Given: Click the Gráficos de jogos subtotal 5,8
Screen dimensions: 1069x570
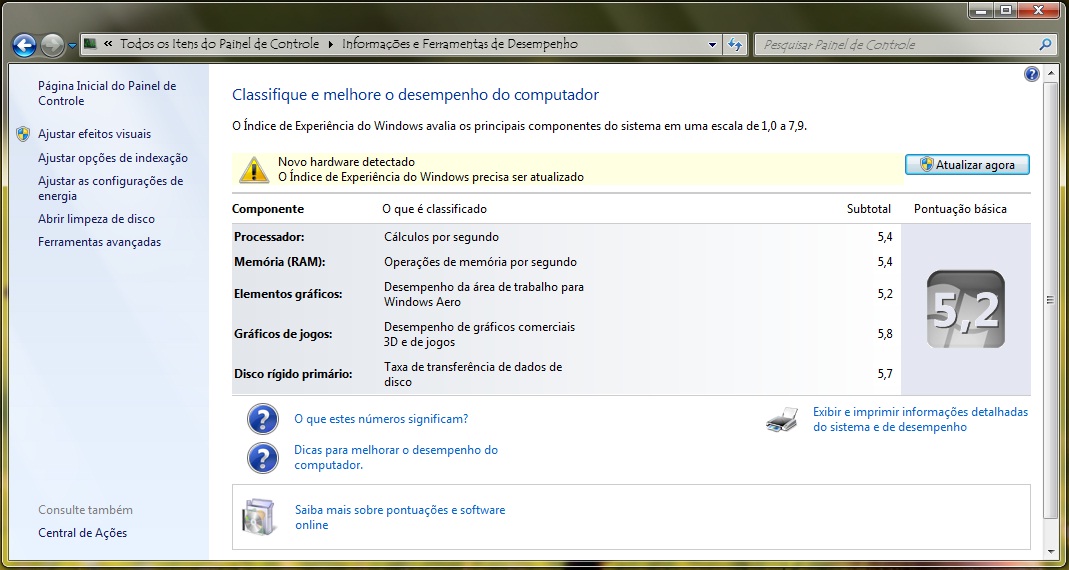Looking at the screenshot, I should tap(885, 334).
